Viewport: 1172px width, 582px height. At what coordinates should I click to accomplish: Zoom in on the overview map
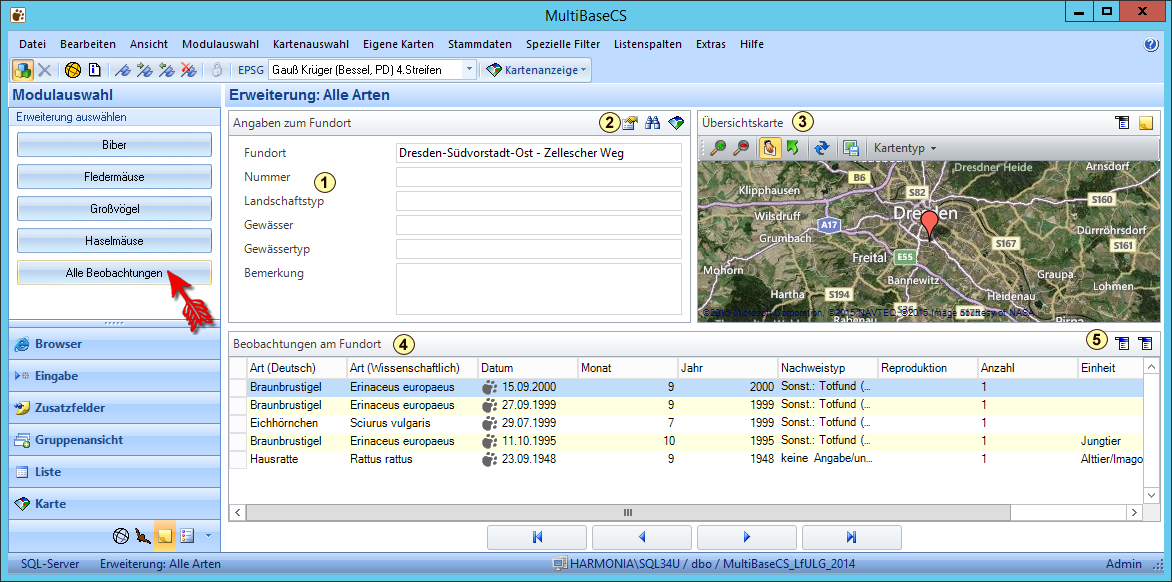(718, 148)
